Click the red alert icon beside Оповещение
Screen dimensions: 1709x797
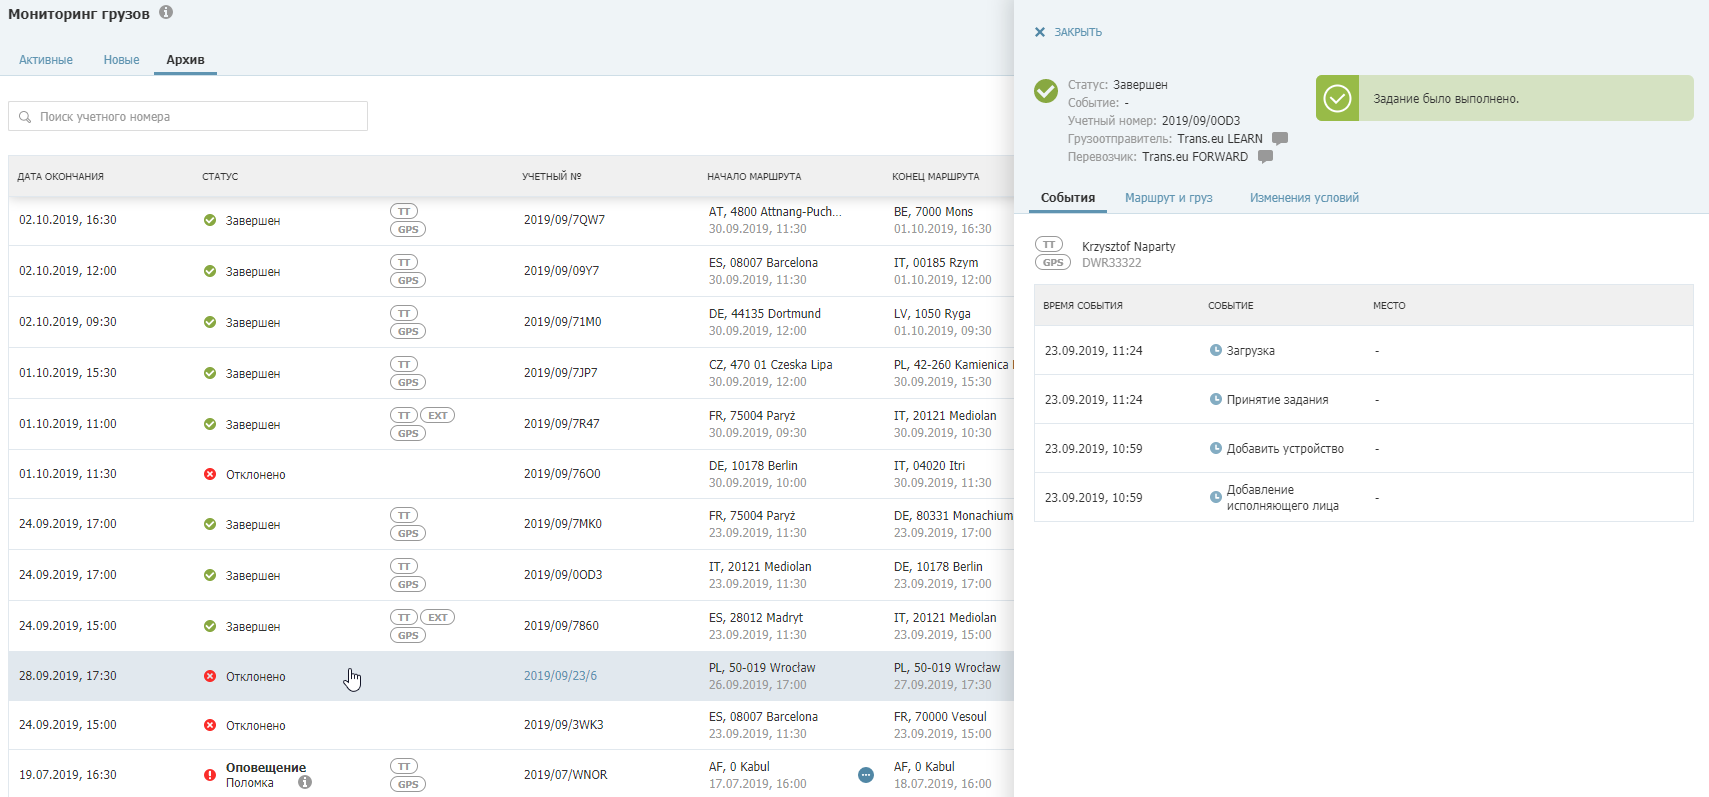coord(210,775)
